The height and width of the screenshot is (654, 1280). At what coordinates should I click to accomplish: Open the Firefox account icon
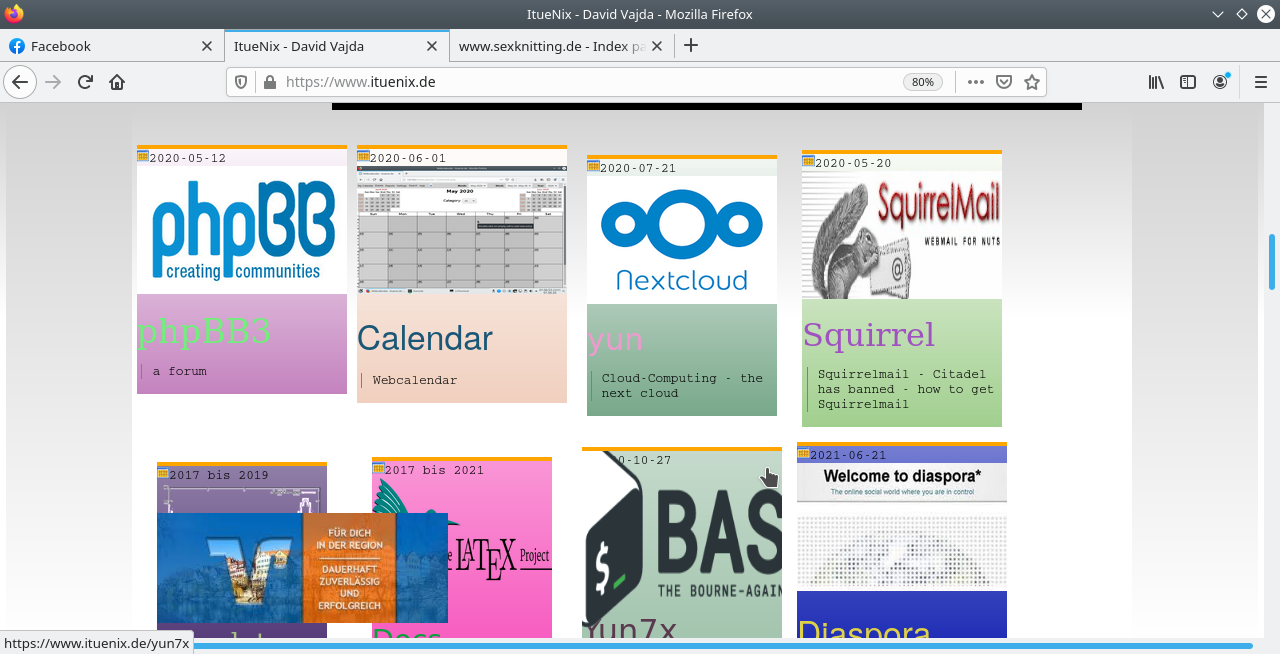tap(1220, 82)
